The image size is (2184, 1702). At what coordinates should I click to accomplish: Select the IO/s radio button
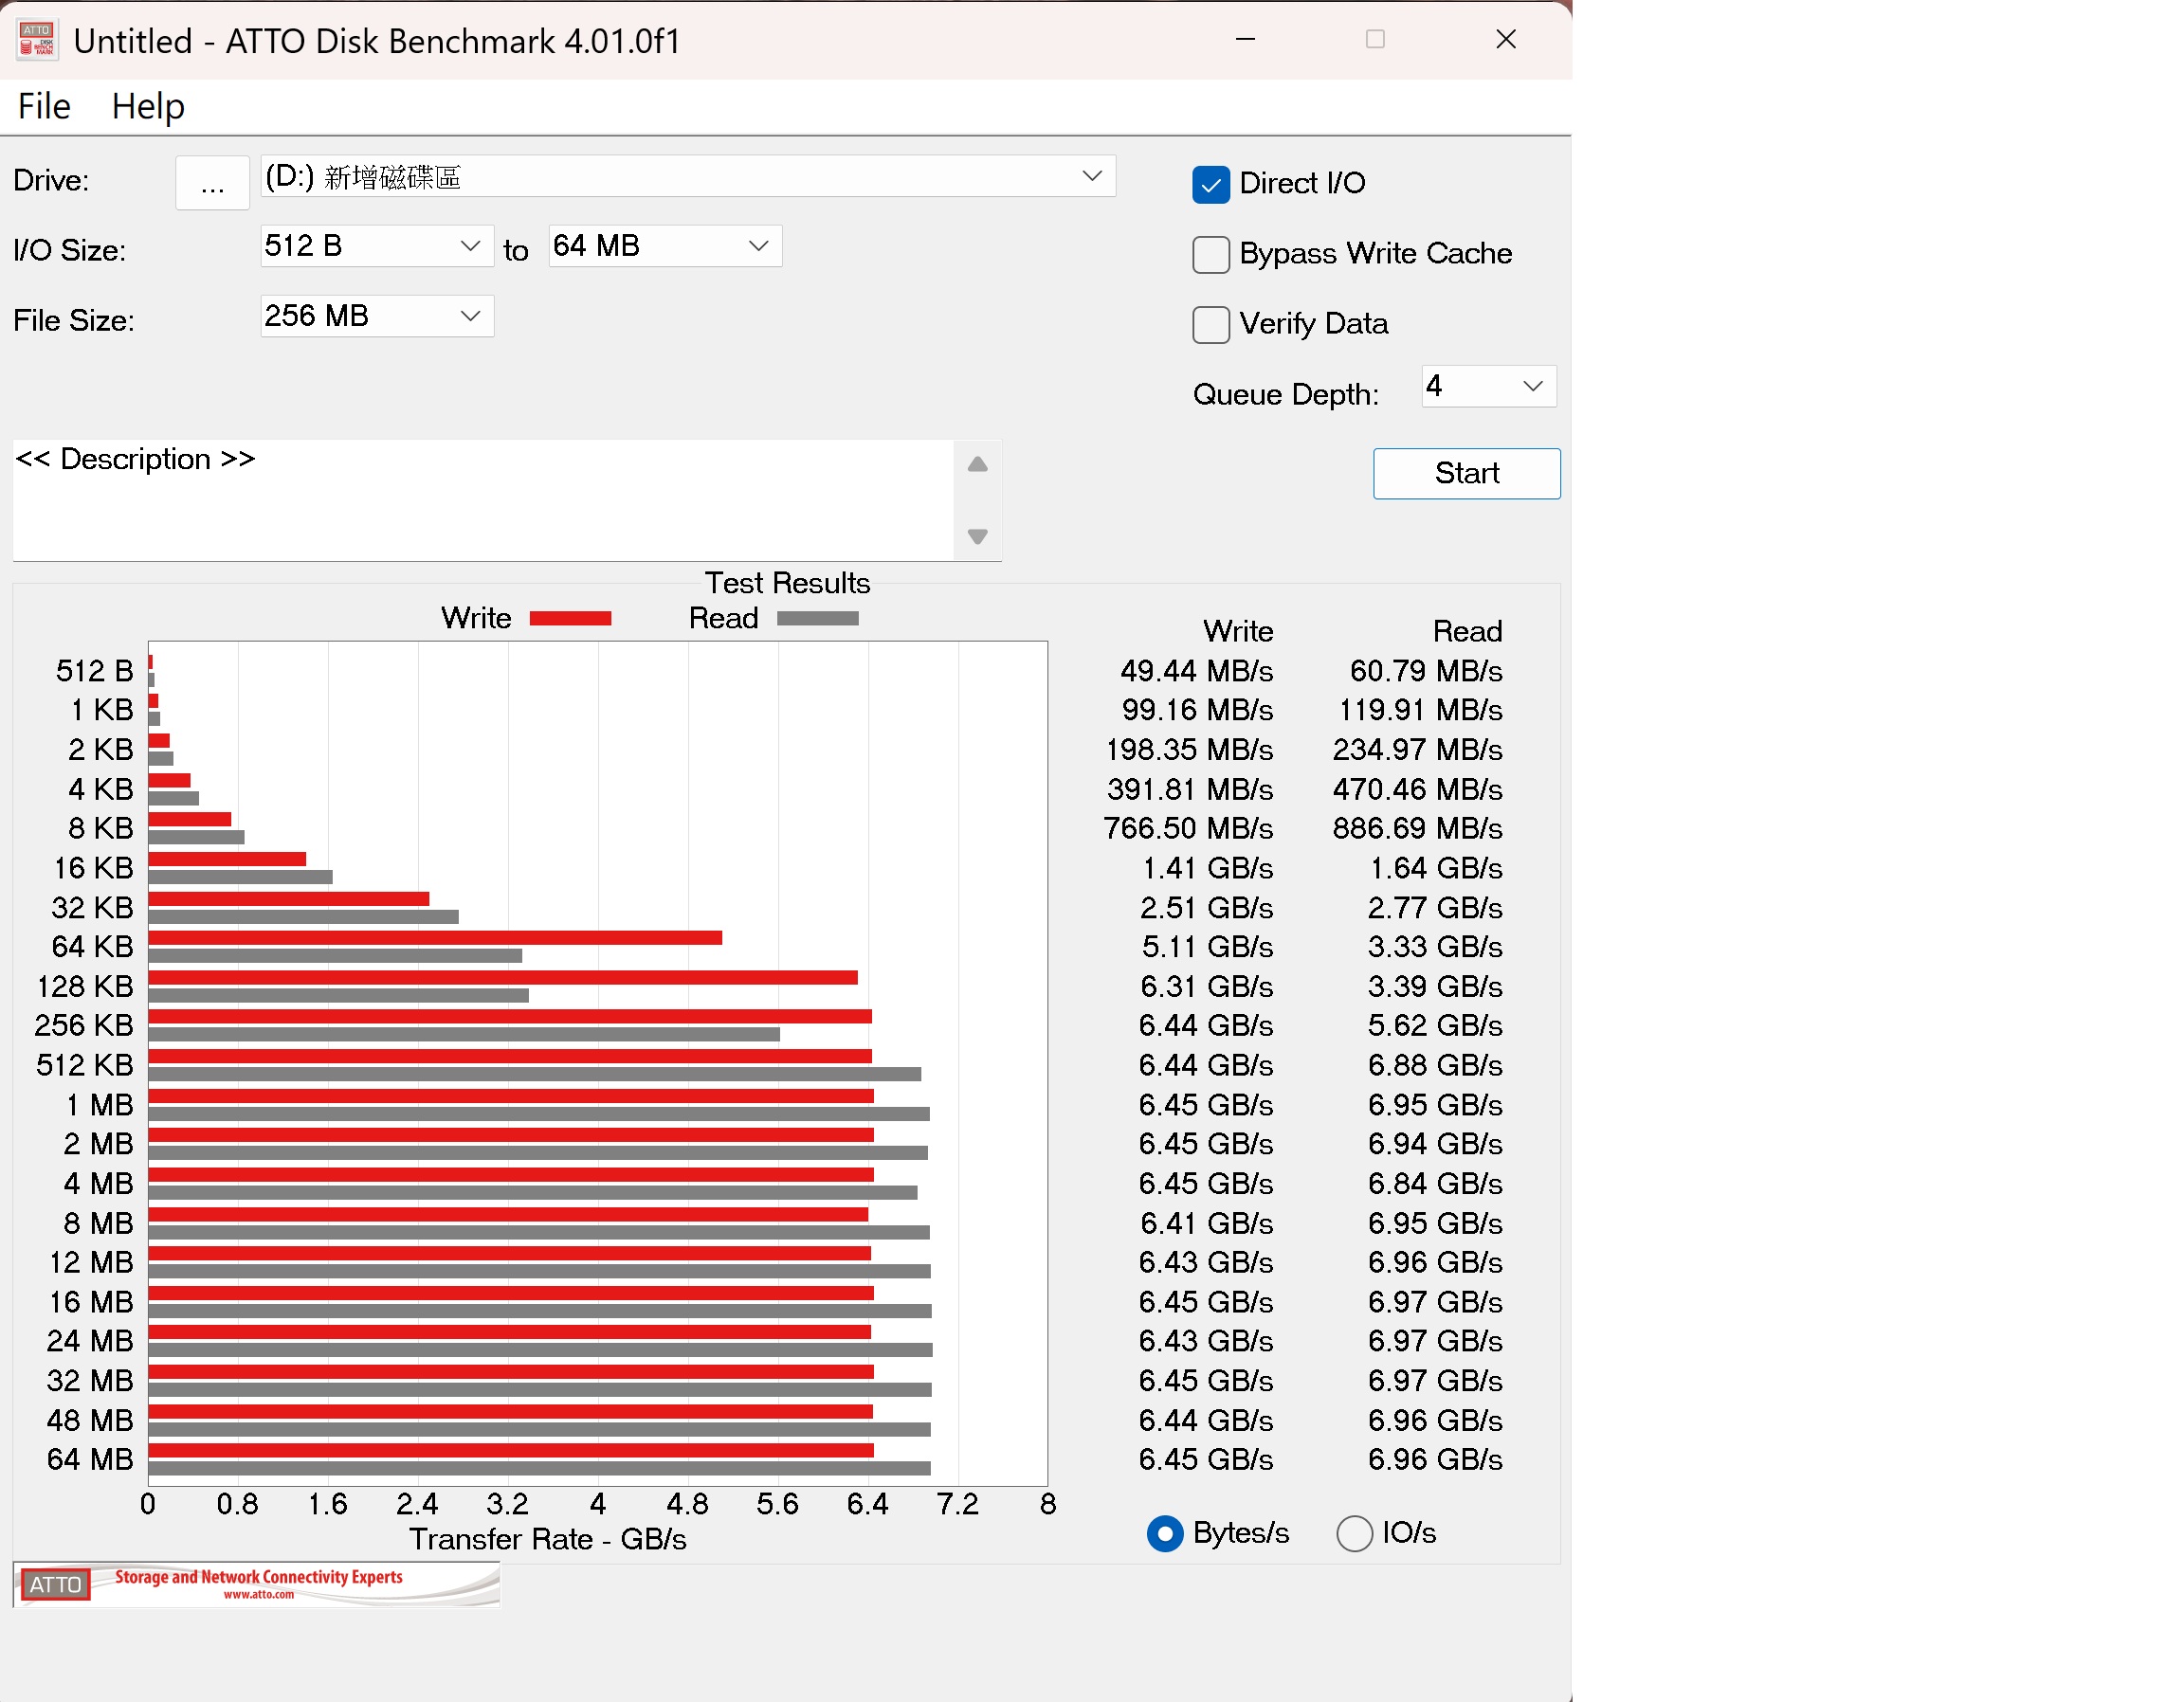pos(1354,1533)
